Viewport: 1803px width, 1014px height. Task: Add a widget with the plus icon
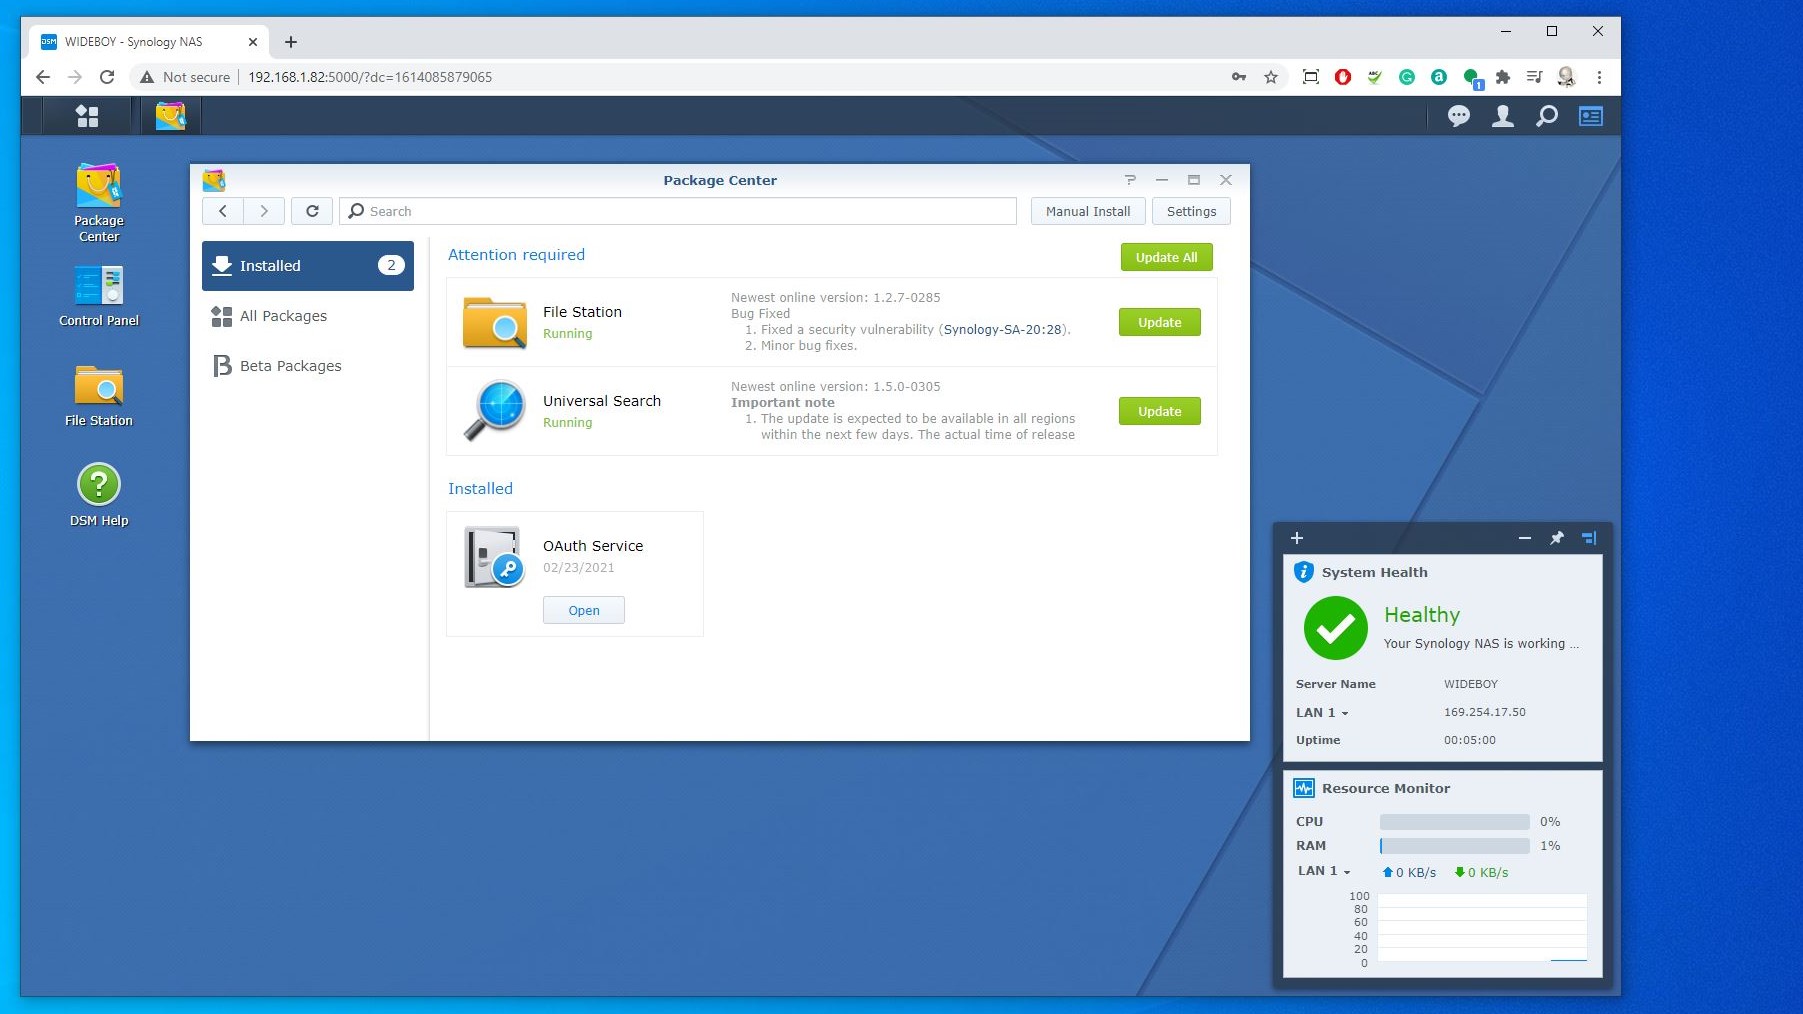tap(1297, 538)
